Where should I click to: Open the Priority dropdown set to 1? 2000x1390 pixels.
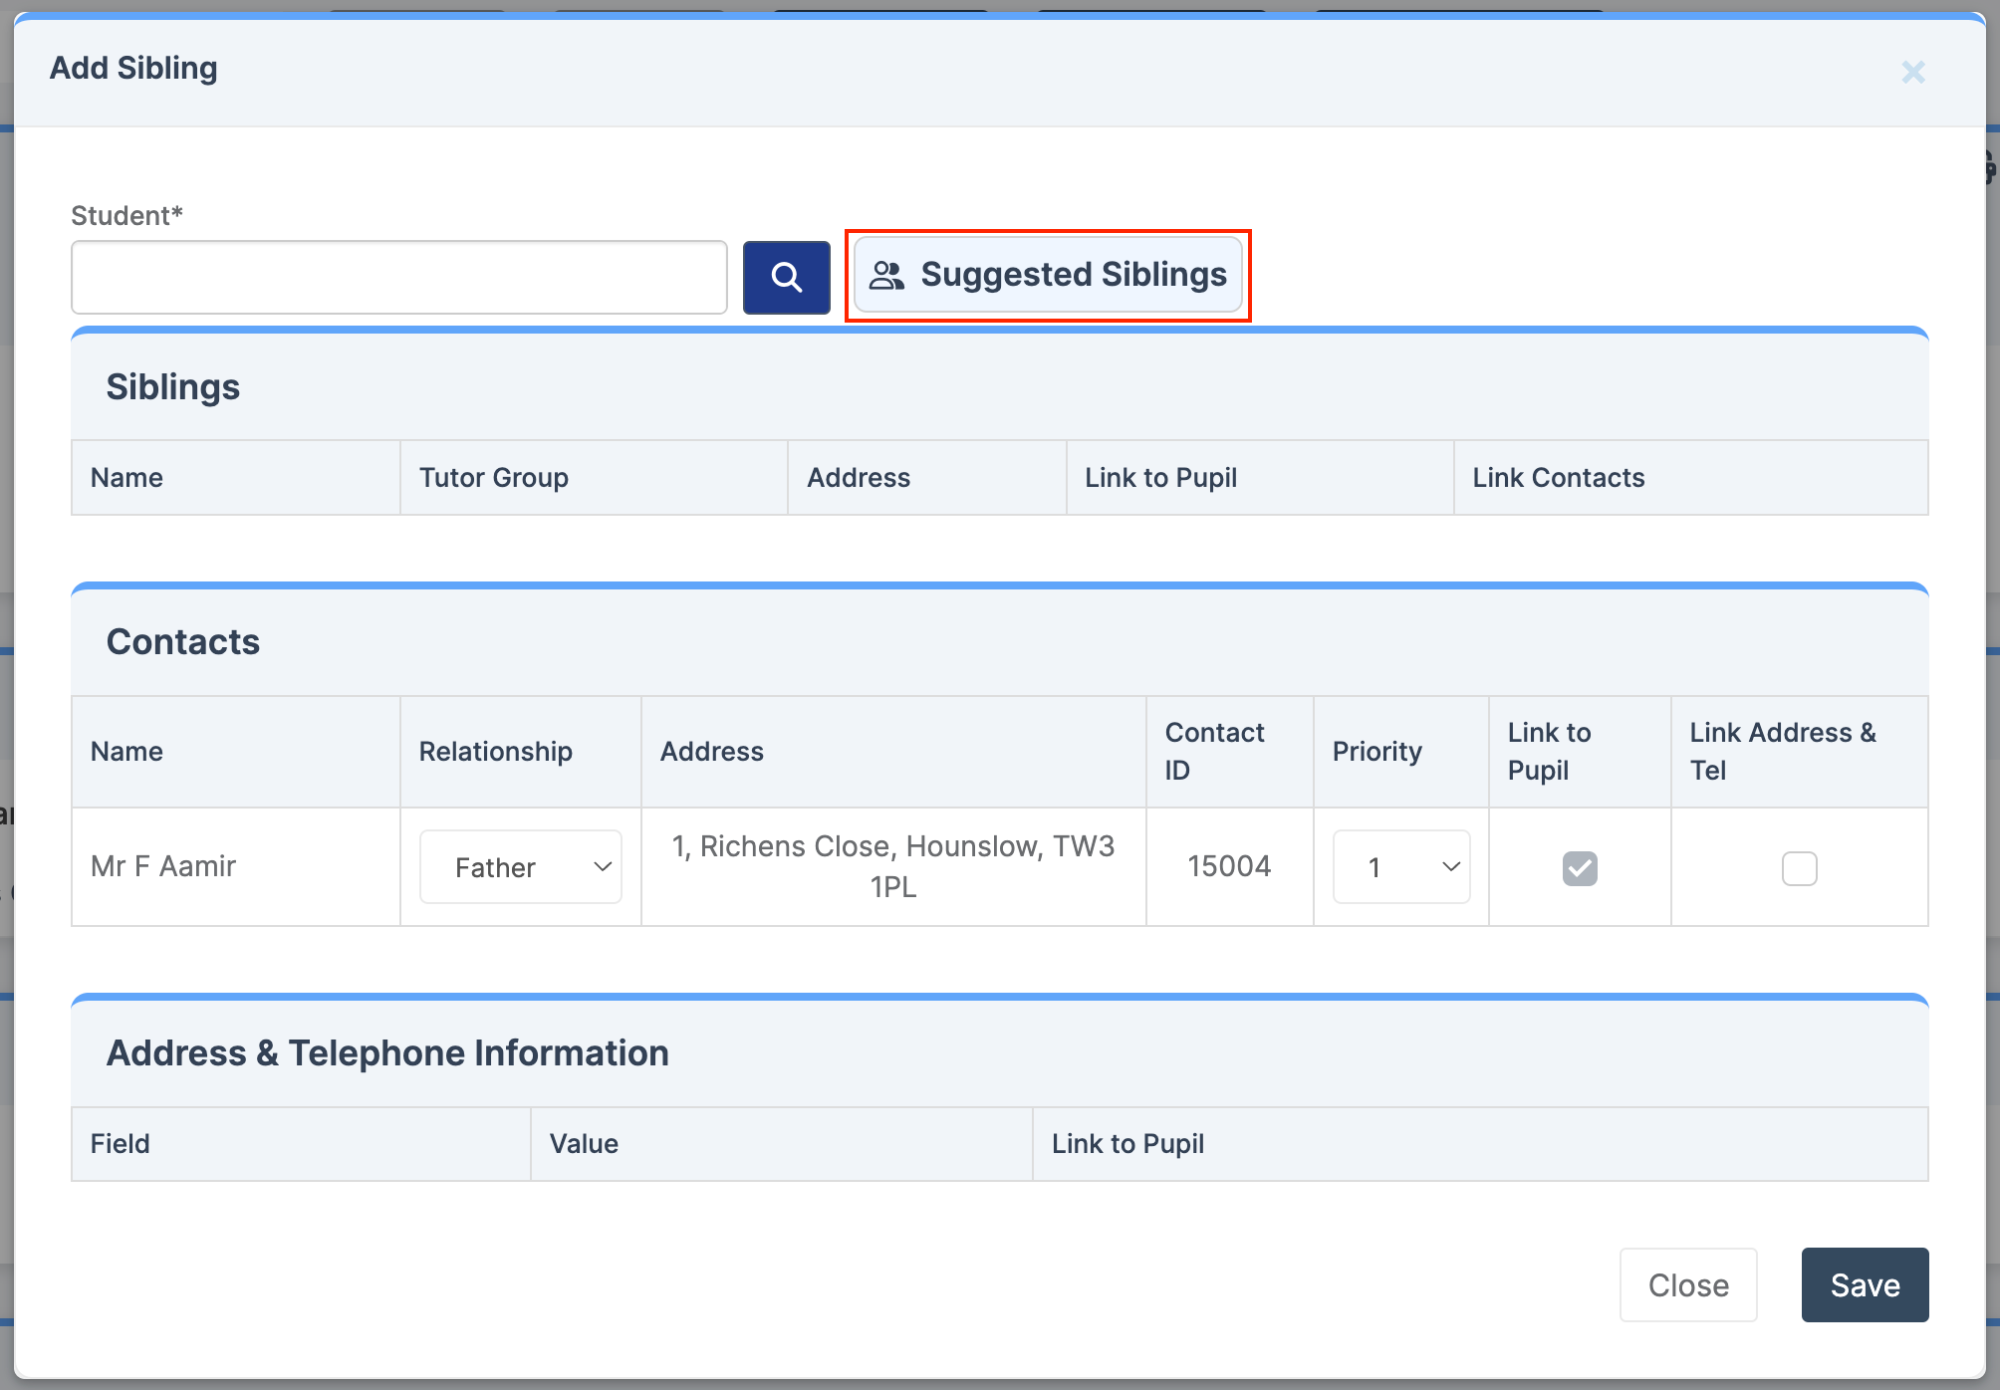(x=1400, y=867)
